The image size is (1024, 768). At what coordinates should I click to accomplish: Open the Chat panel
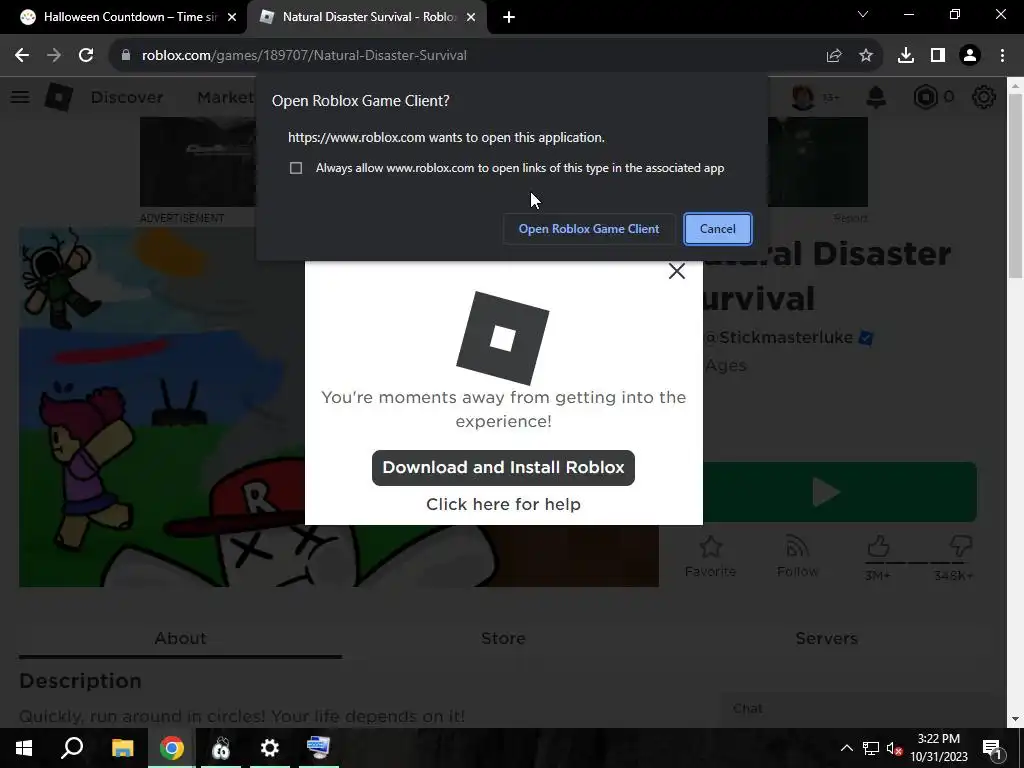coord(856,709)
